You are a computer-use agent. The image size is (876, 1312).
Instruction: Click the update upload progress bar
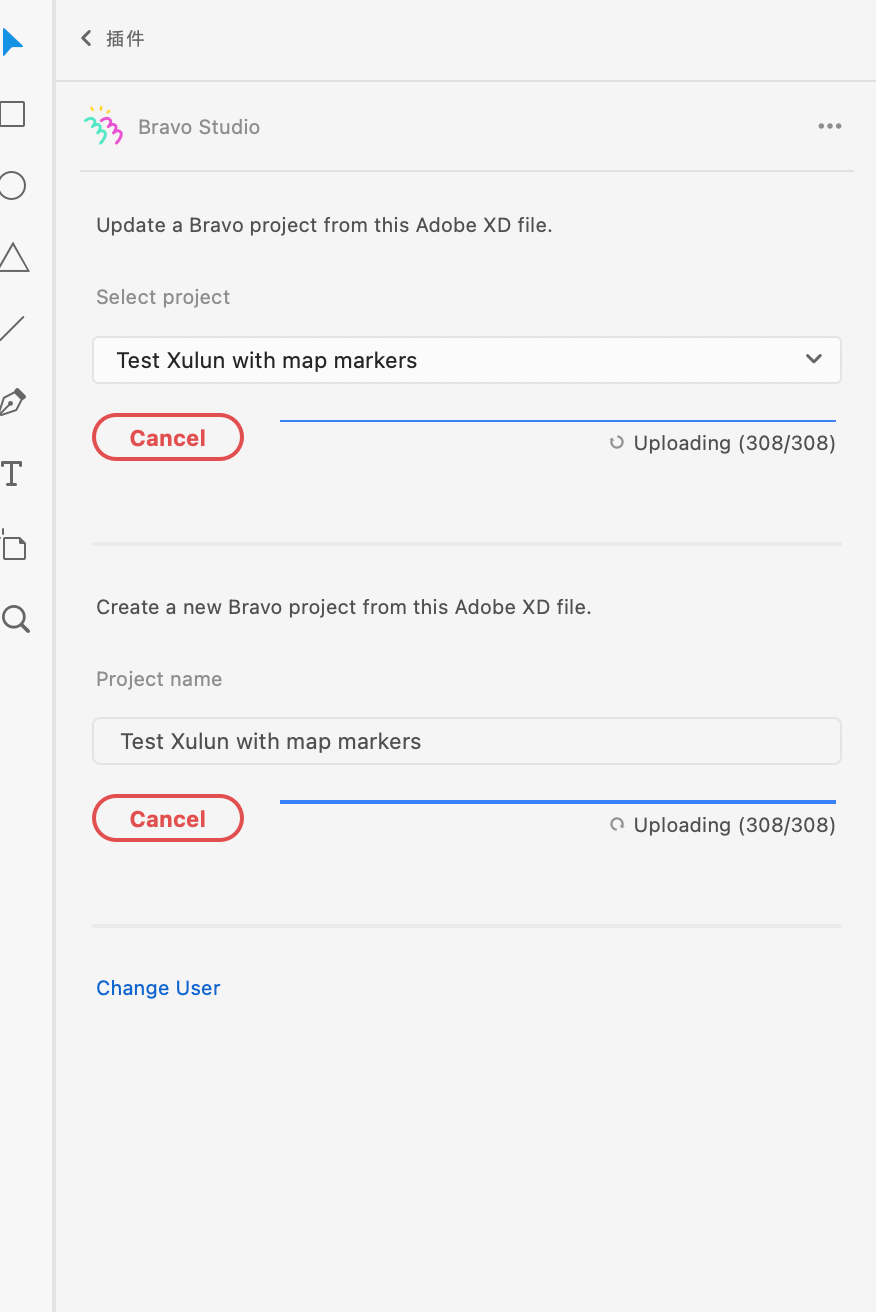(x=558, y=421)
